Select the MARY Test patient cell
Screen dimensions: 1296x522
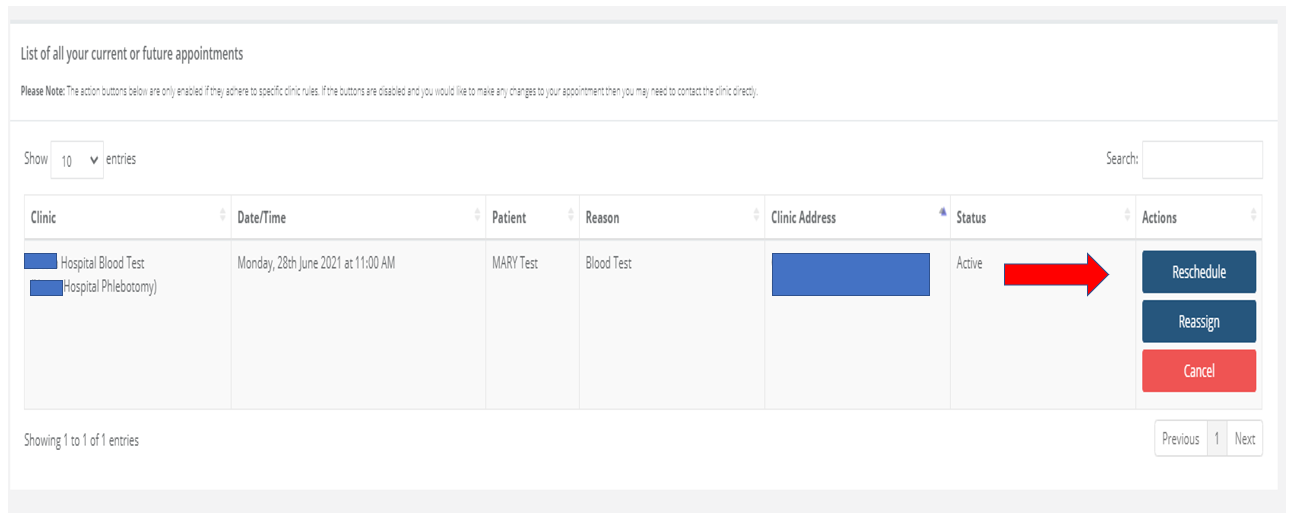point(515,264)
